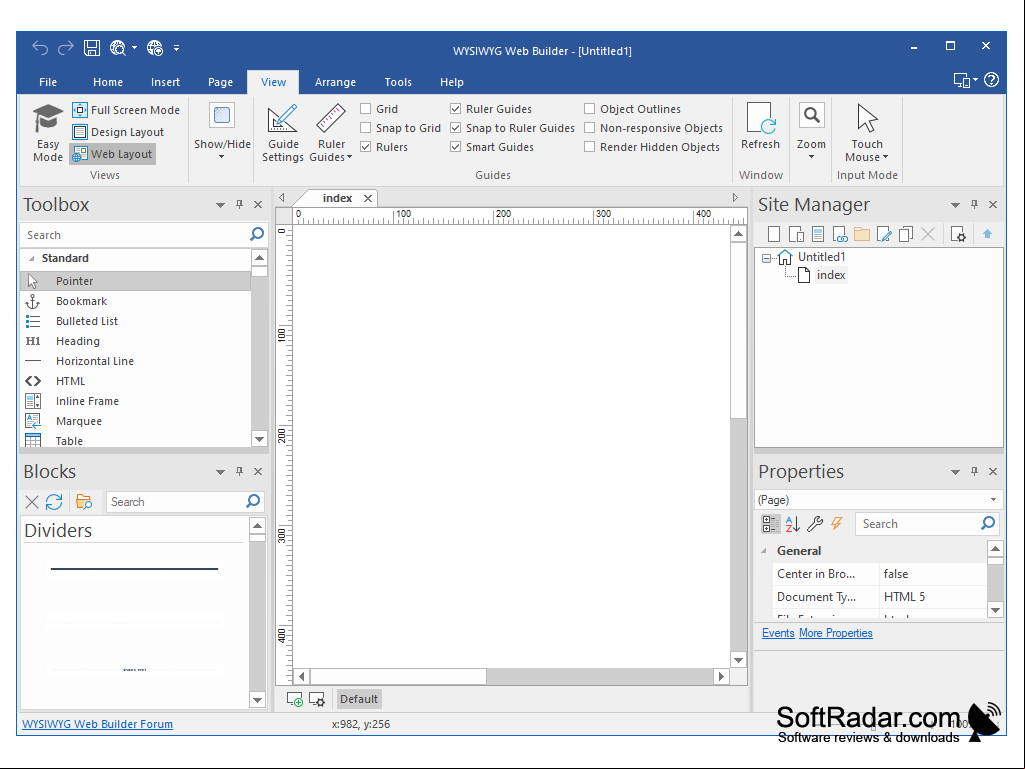Screen dimensions: 1025x769
Task: Add a responsive page with the device icon
Action: pos(796,234)
